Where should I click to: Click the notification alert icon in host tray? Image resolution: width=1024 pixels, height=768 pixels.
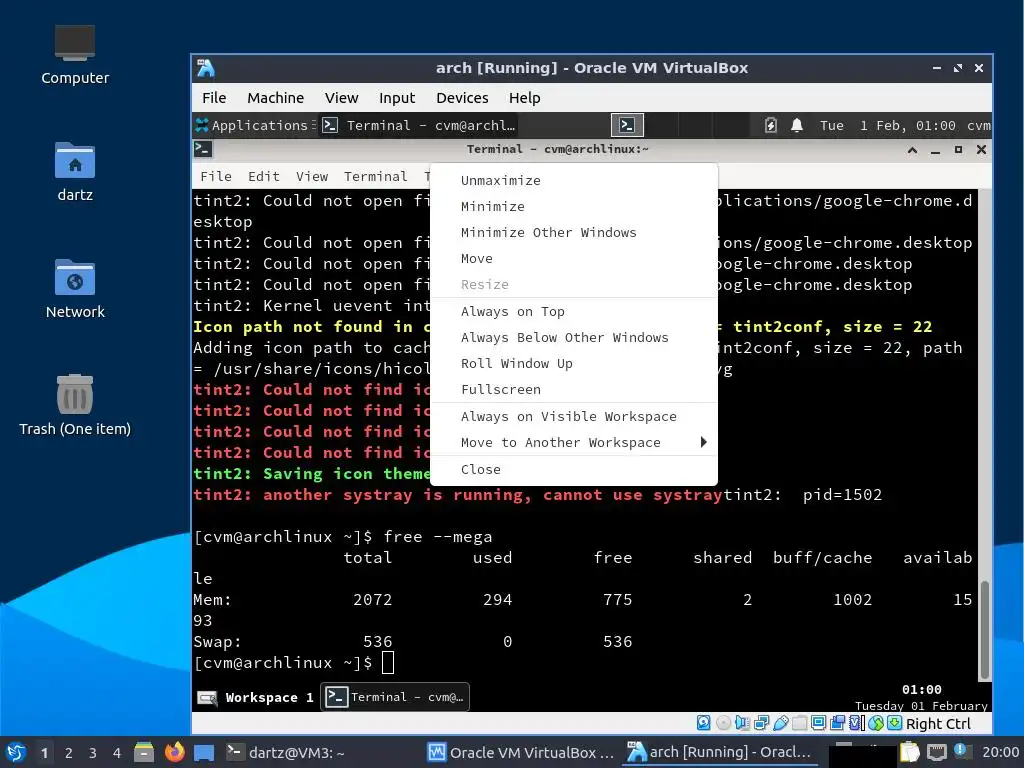[x=960, y=750]
